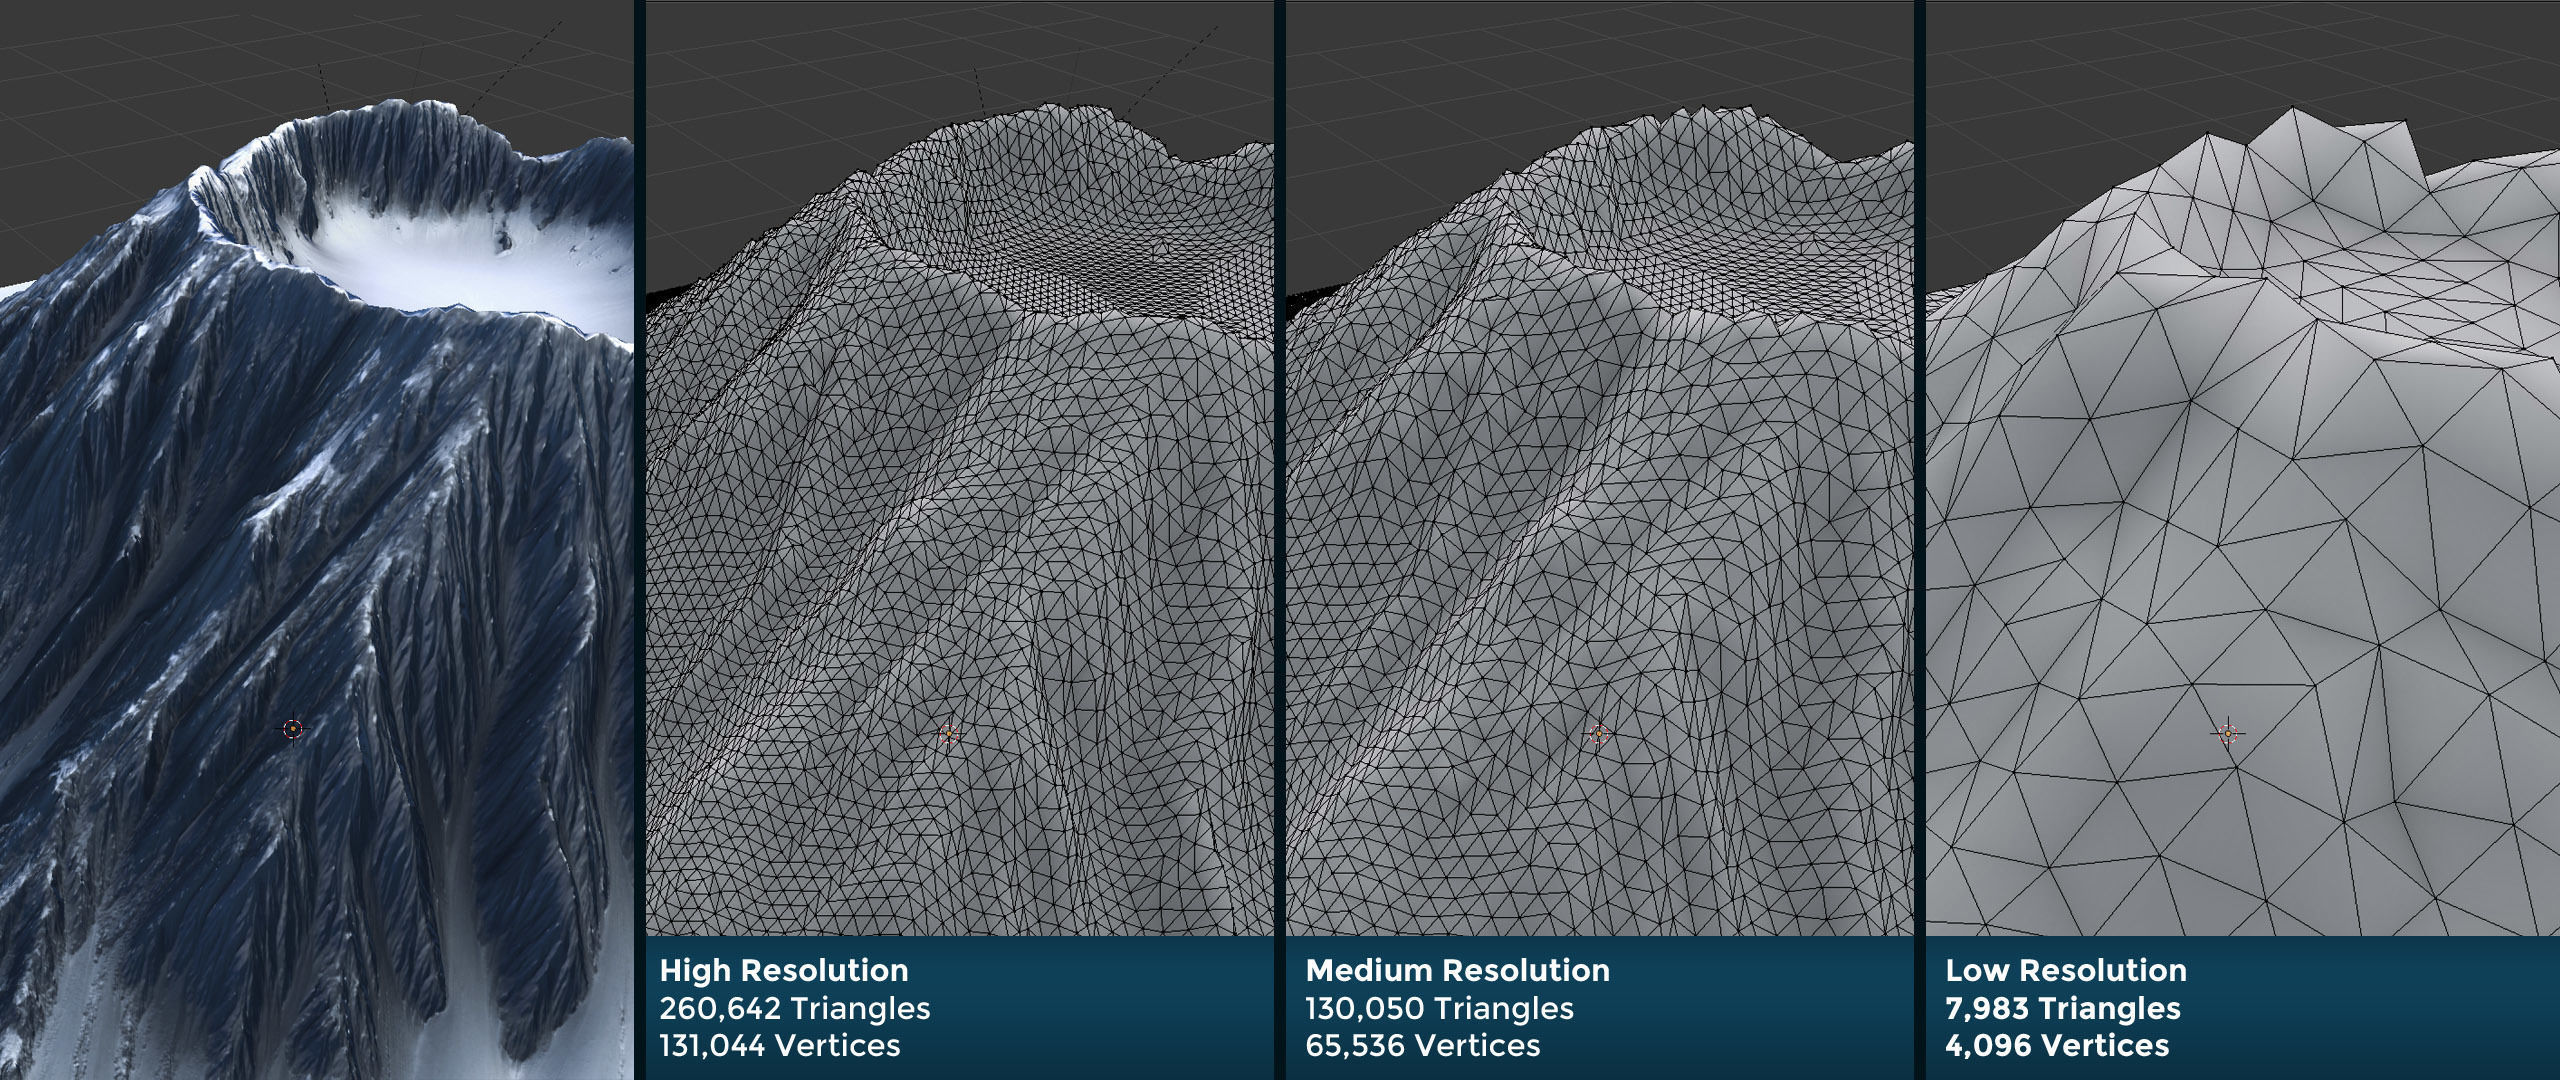The width and height of the screenshot is (2560, 1080).
Task: Click the 3D cursor in the high resolution viewport
Action: [x=949, y=735]
